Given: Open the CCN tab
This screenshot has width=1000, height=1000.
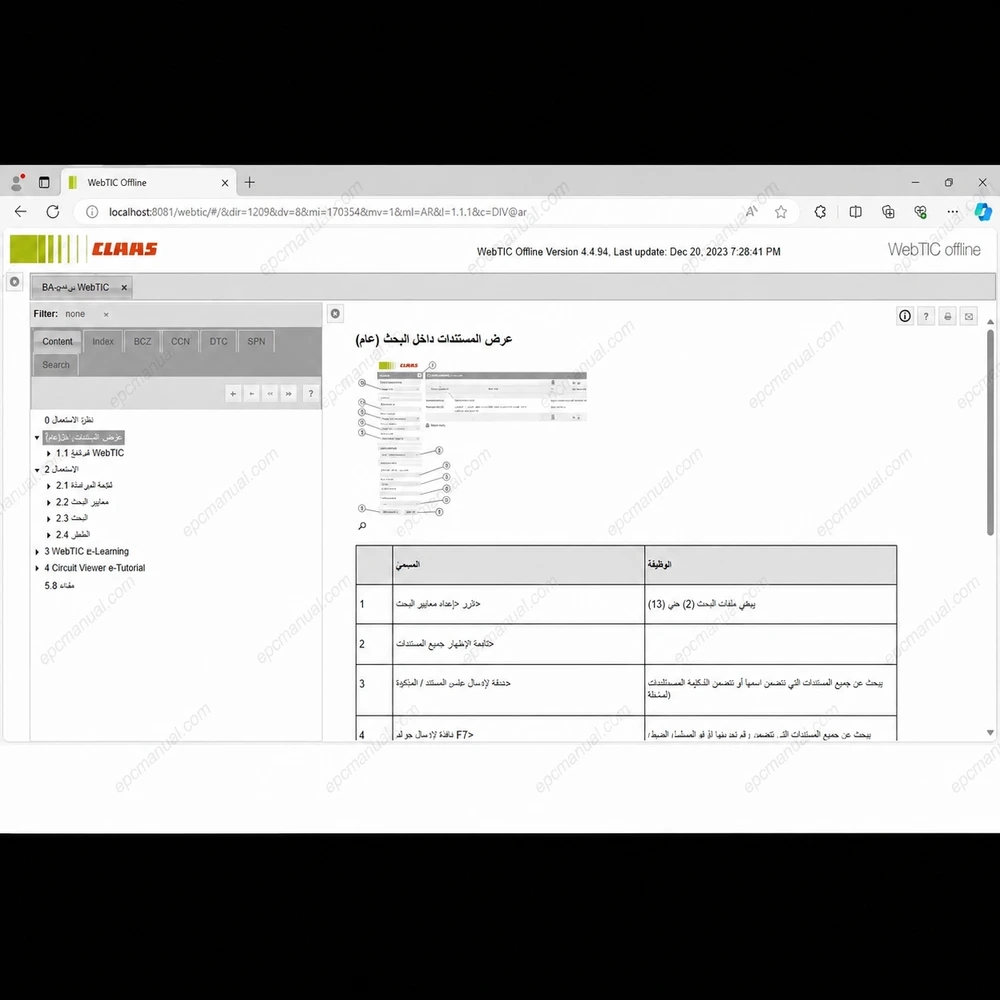Looking at the screenshot, I should point(180,341).
